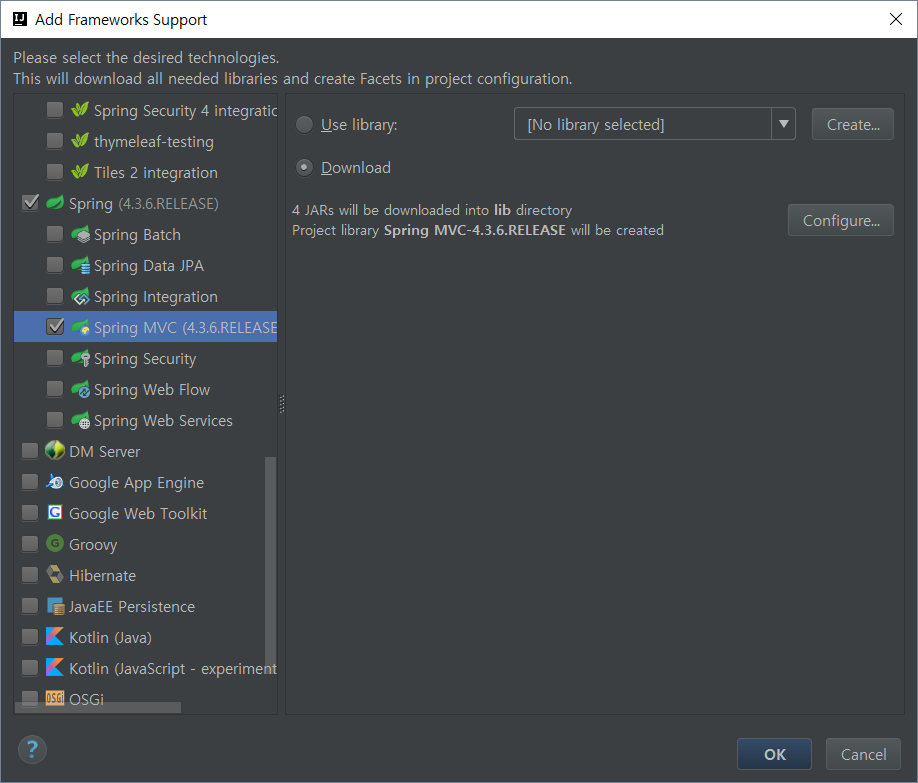
Task: Check the DM Server checkbox
Action: click(x=30, y=450)
